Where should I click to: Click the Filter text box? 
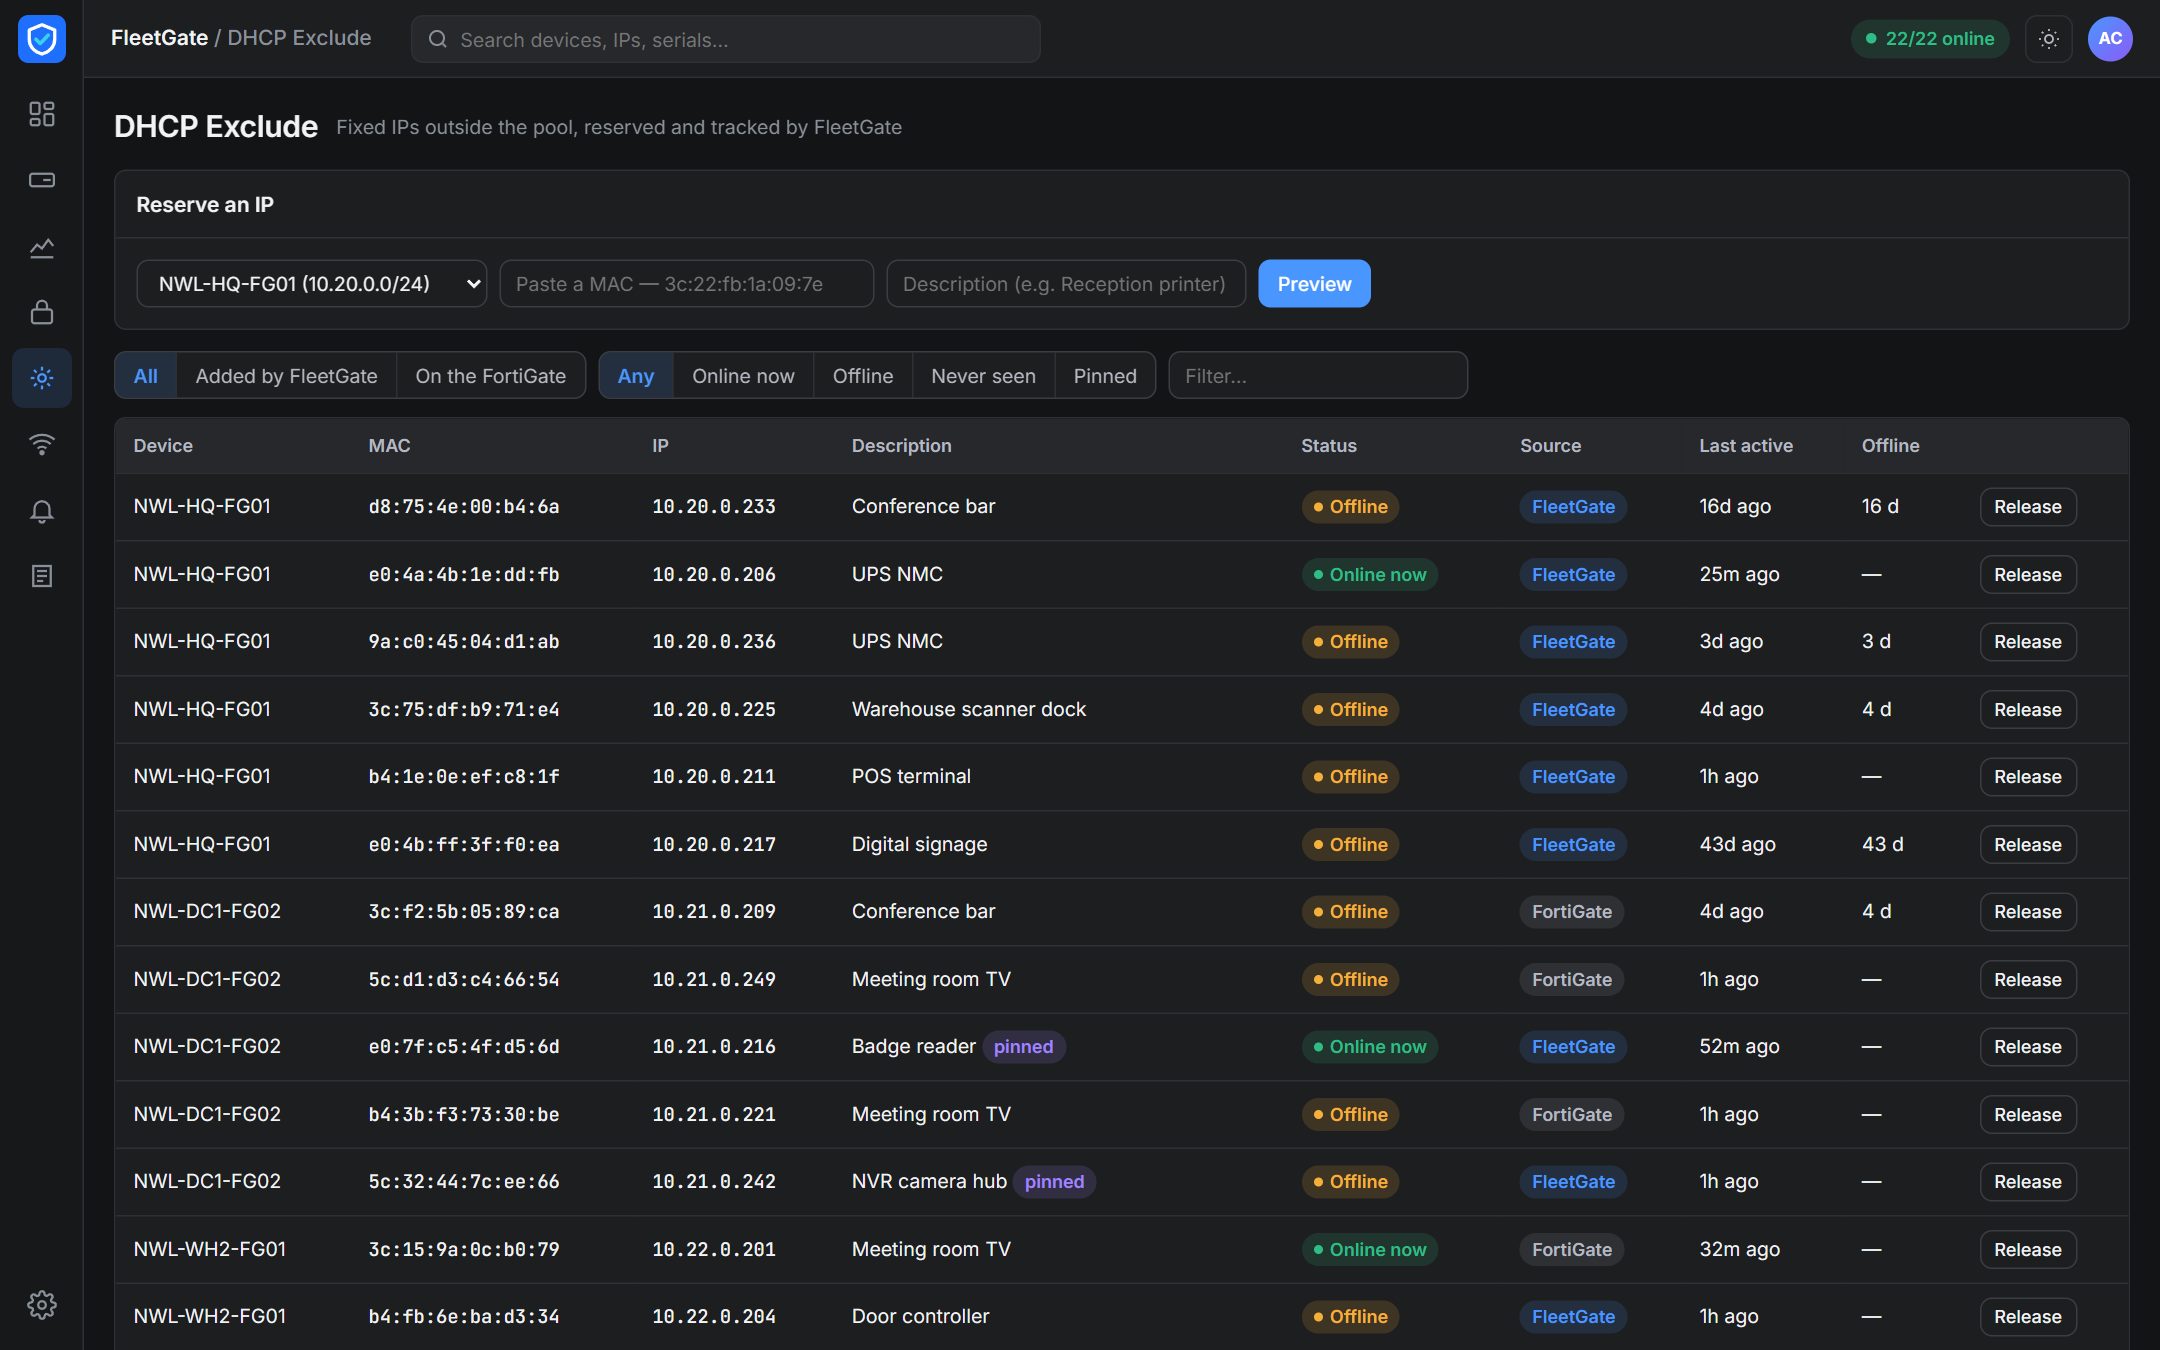click(1318, 376)
